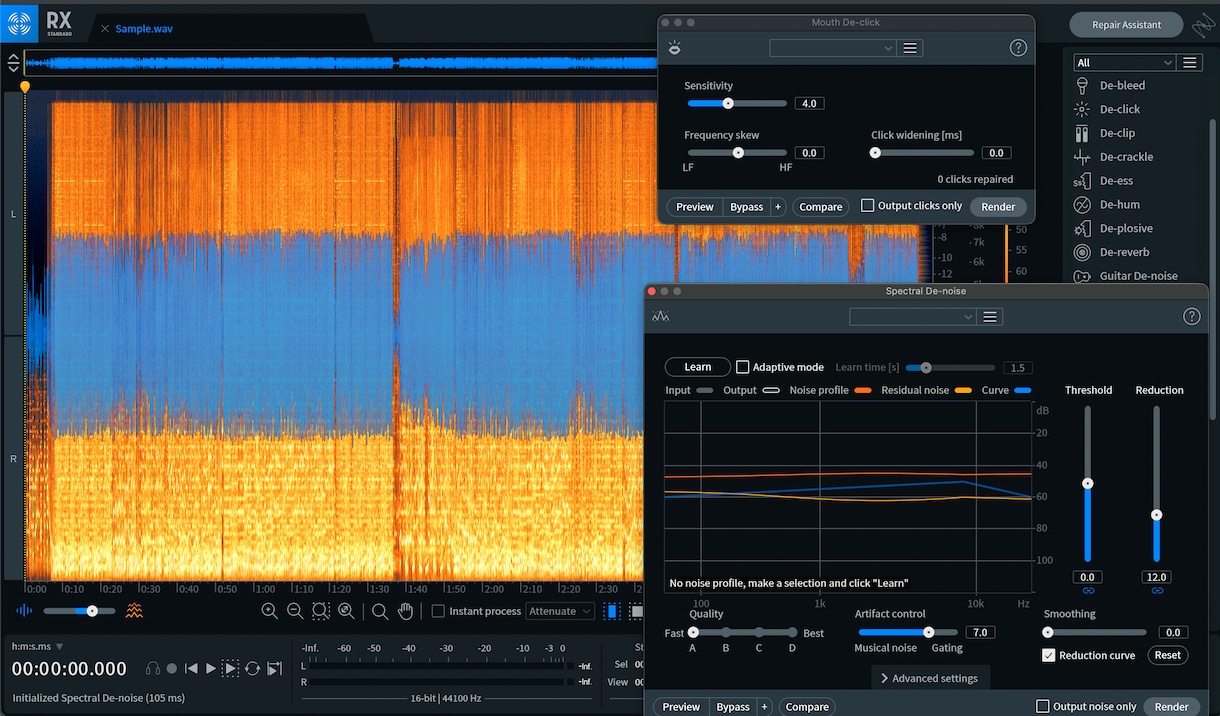Click zoom to selection icon
Screen dimensions: 1220x716
(x=321, y=611)
